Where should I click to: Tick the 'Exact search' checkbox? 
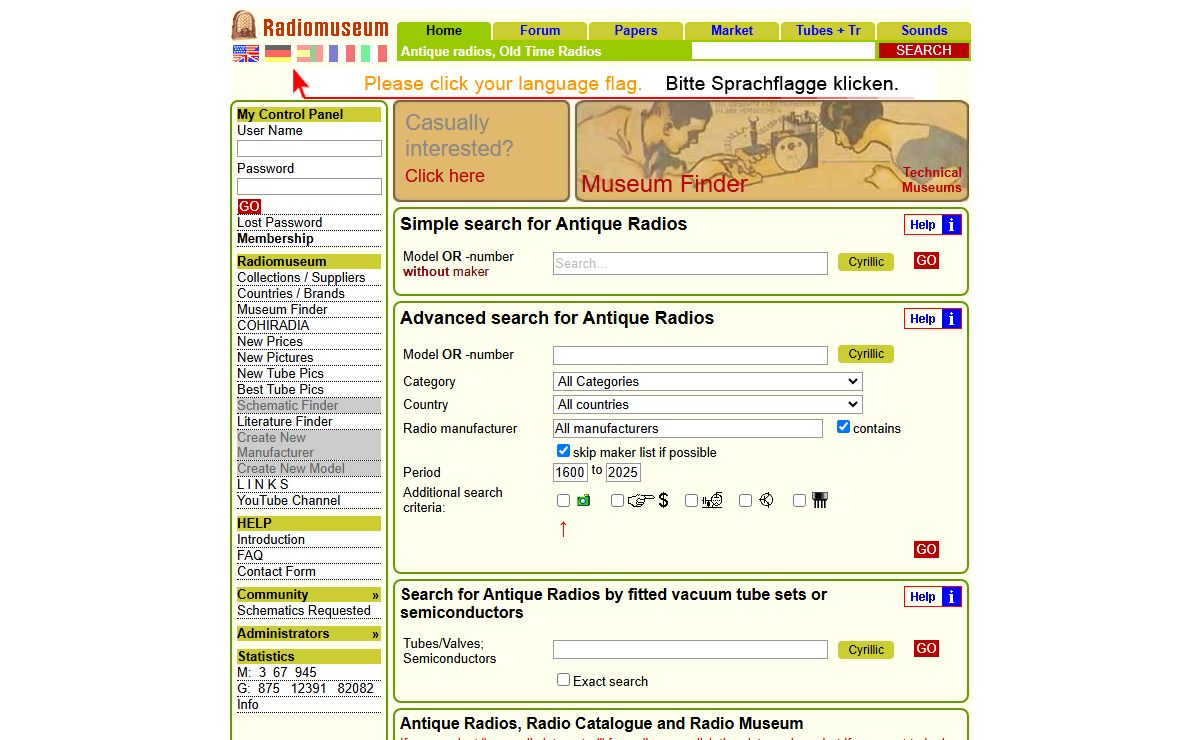(563, 680)
